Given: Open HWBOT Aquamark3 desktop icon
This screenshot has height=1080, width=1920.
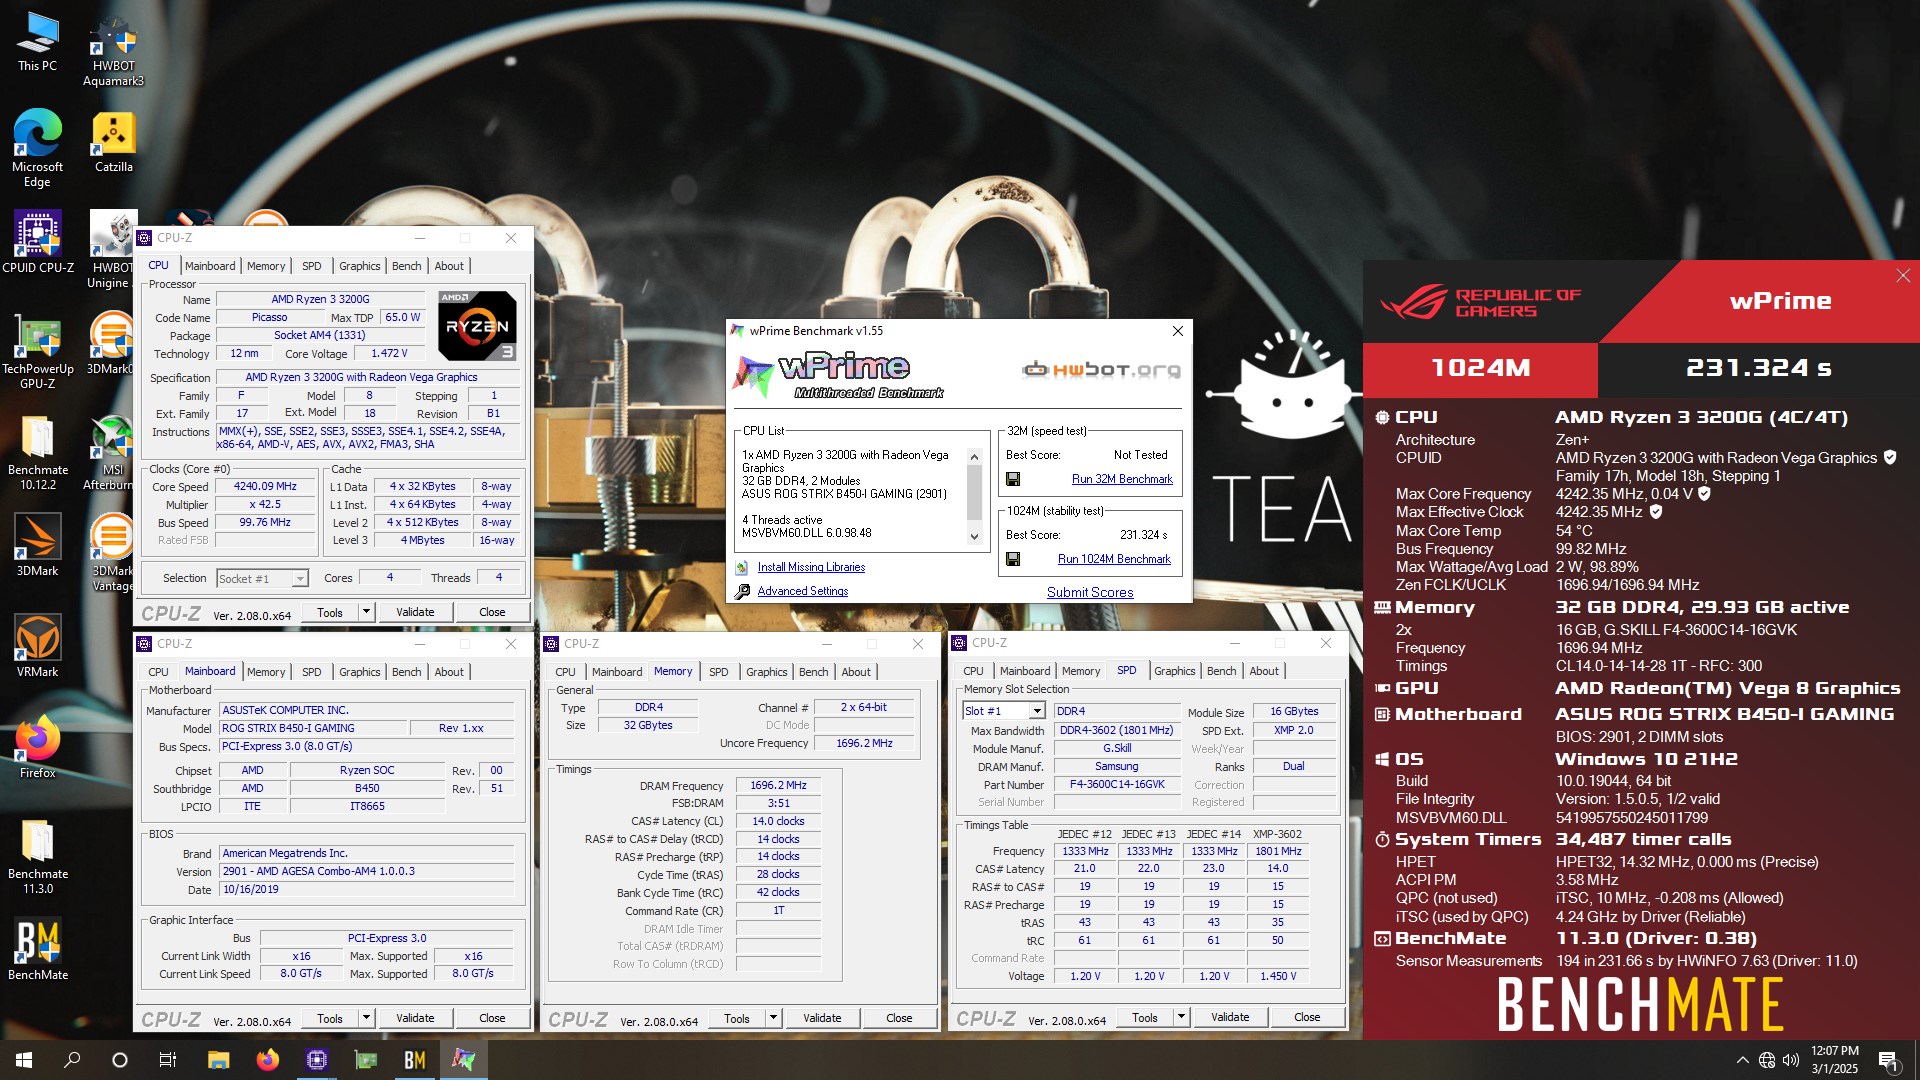Looking at the screenshot, I should 113,50.
